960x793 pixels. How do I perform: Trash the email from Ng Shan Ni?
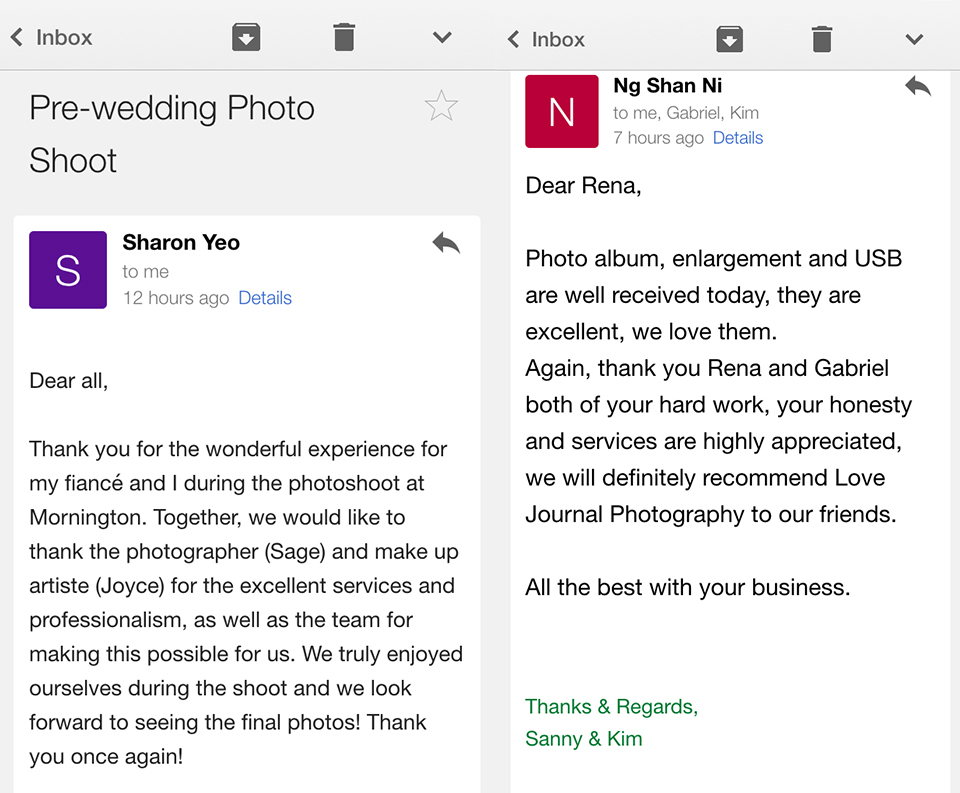tap(822, 40)
